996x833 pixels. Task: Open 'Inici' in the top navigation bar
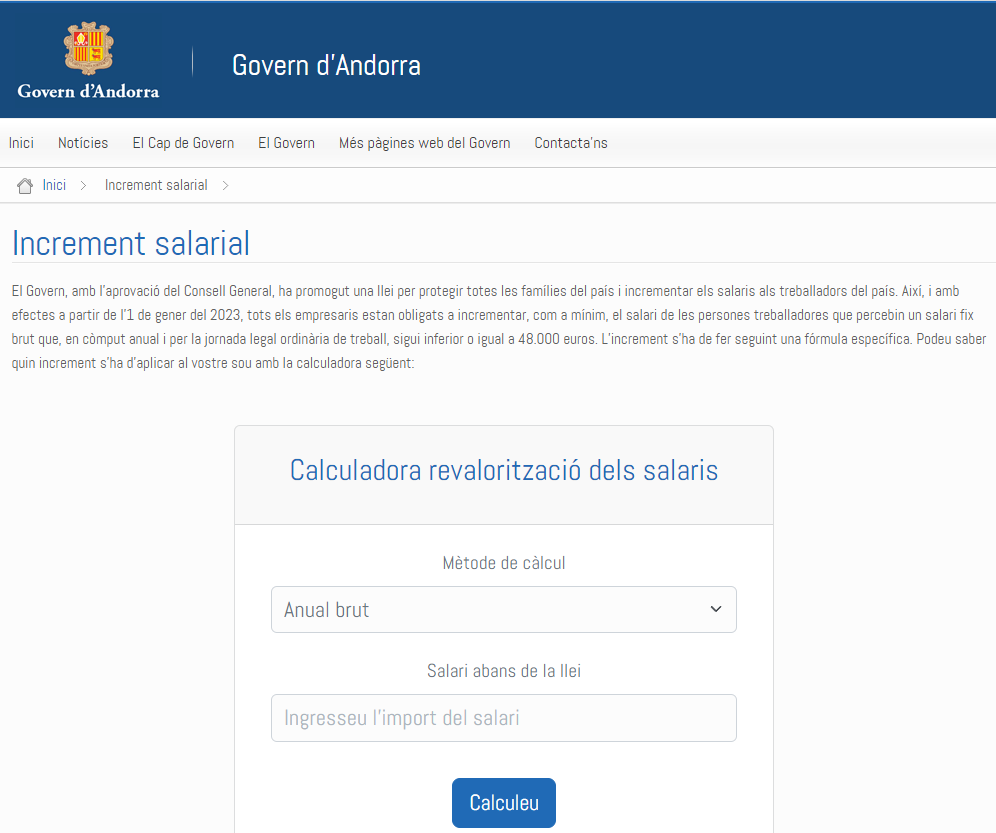point(21,143)
